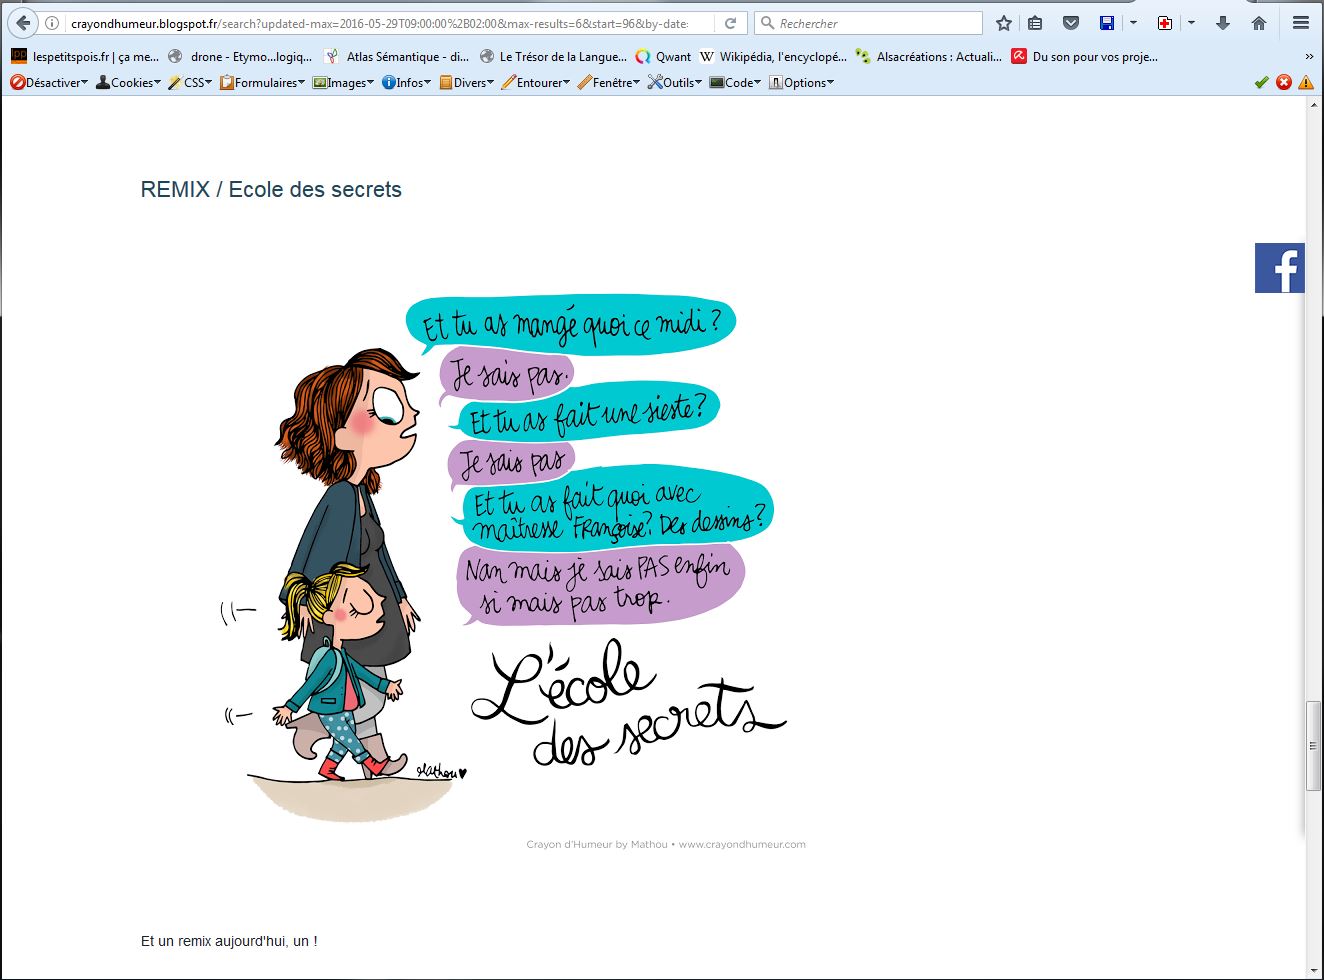Image resolution: width=1324 pixels, height=980 pixels.
Task: Show more bookmarks with the chevron
Action: (1309, 57)
